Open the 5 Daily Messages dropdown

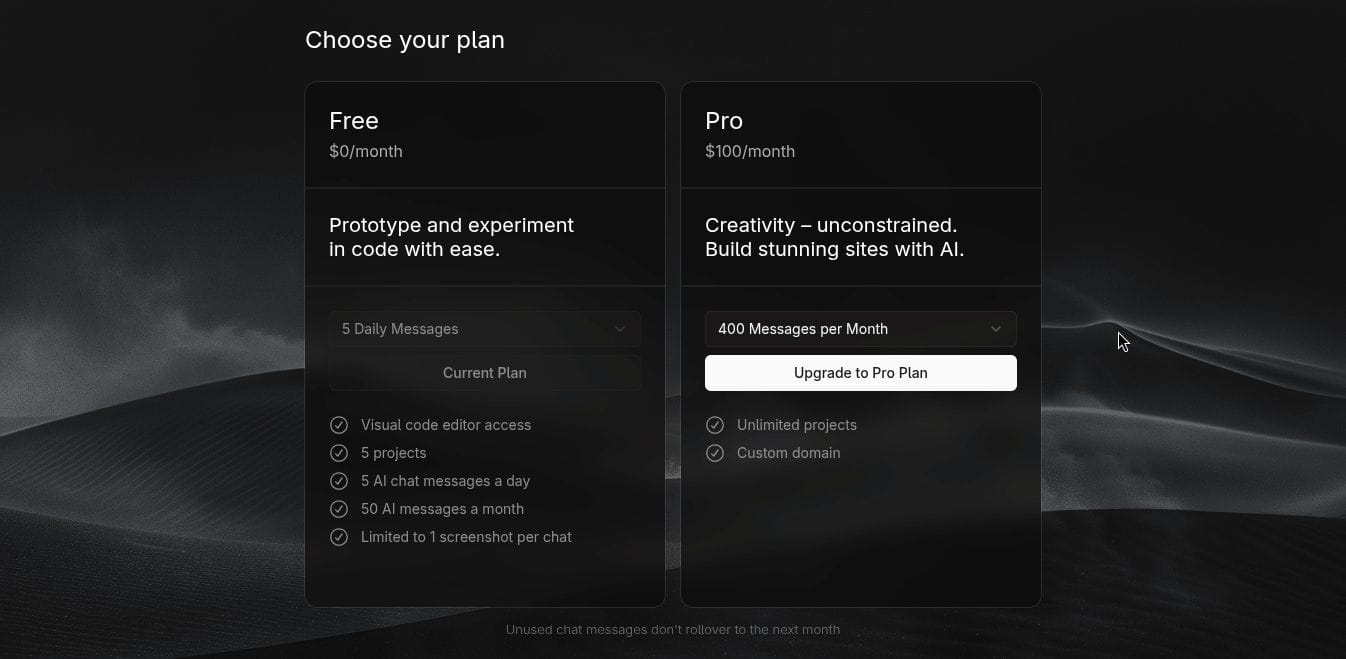pos(484,328)
